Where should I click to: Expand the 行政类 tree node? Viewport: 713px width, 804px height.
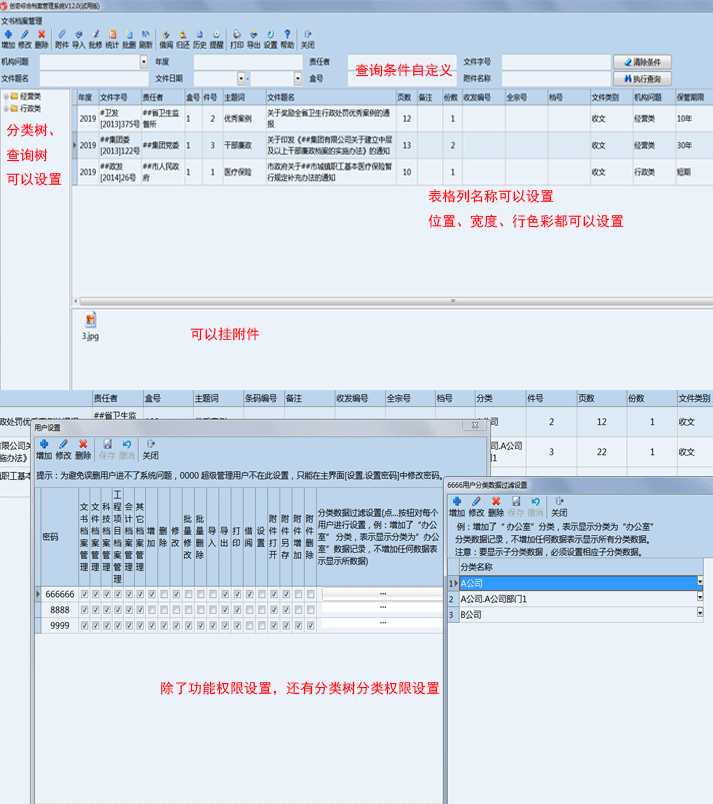click(6, 109)
